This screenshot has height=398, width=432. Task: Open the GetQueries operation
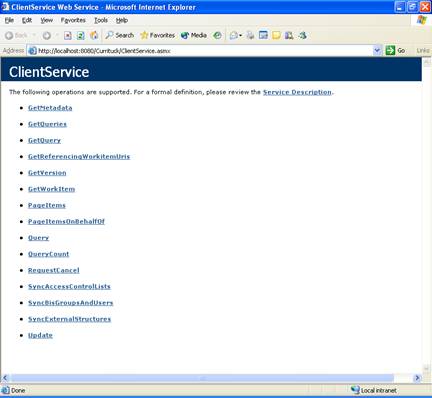[47, 124]
